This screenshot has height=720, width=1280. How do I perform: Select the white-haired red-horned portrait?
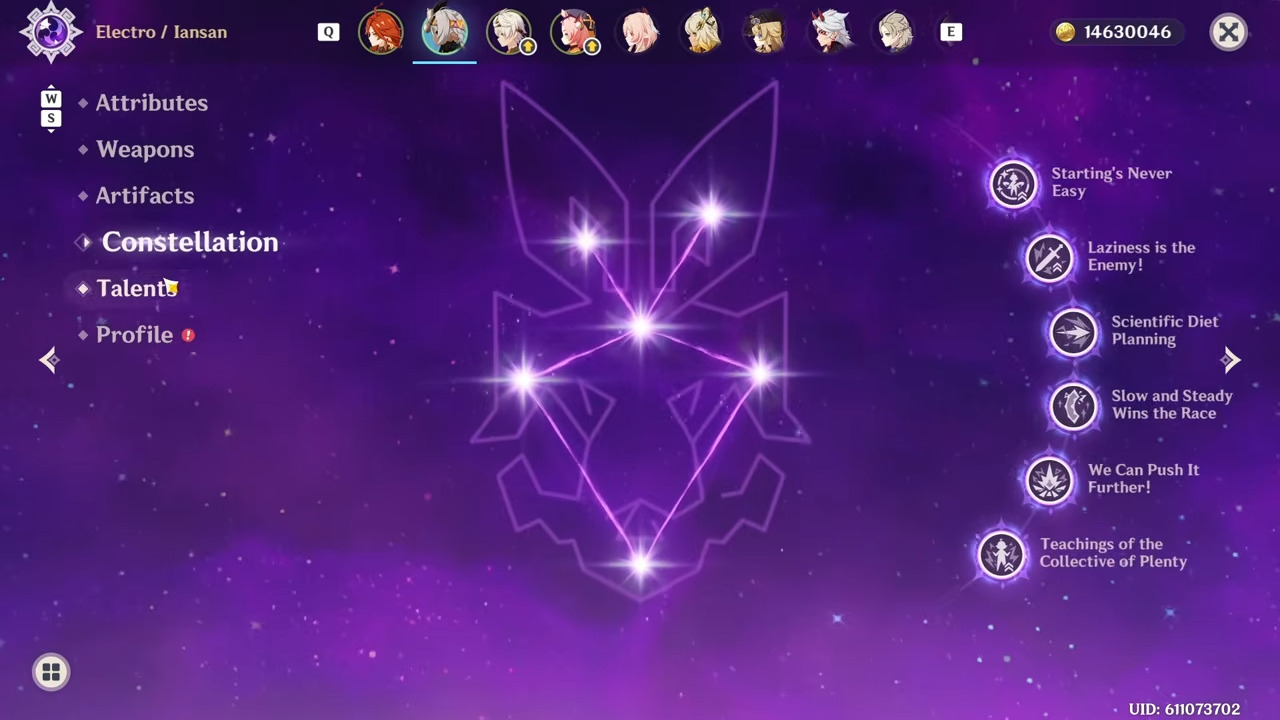coord(830,32)
